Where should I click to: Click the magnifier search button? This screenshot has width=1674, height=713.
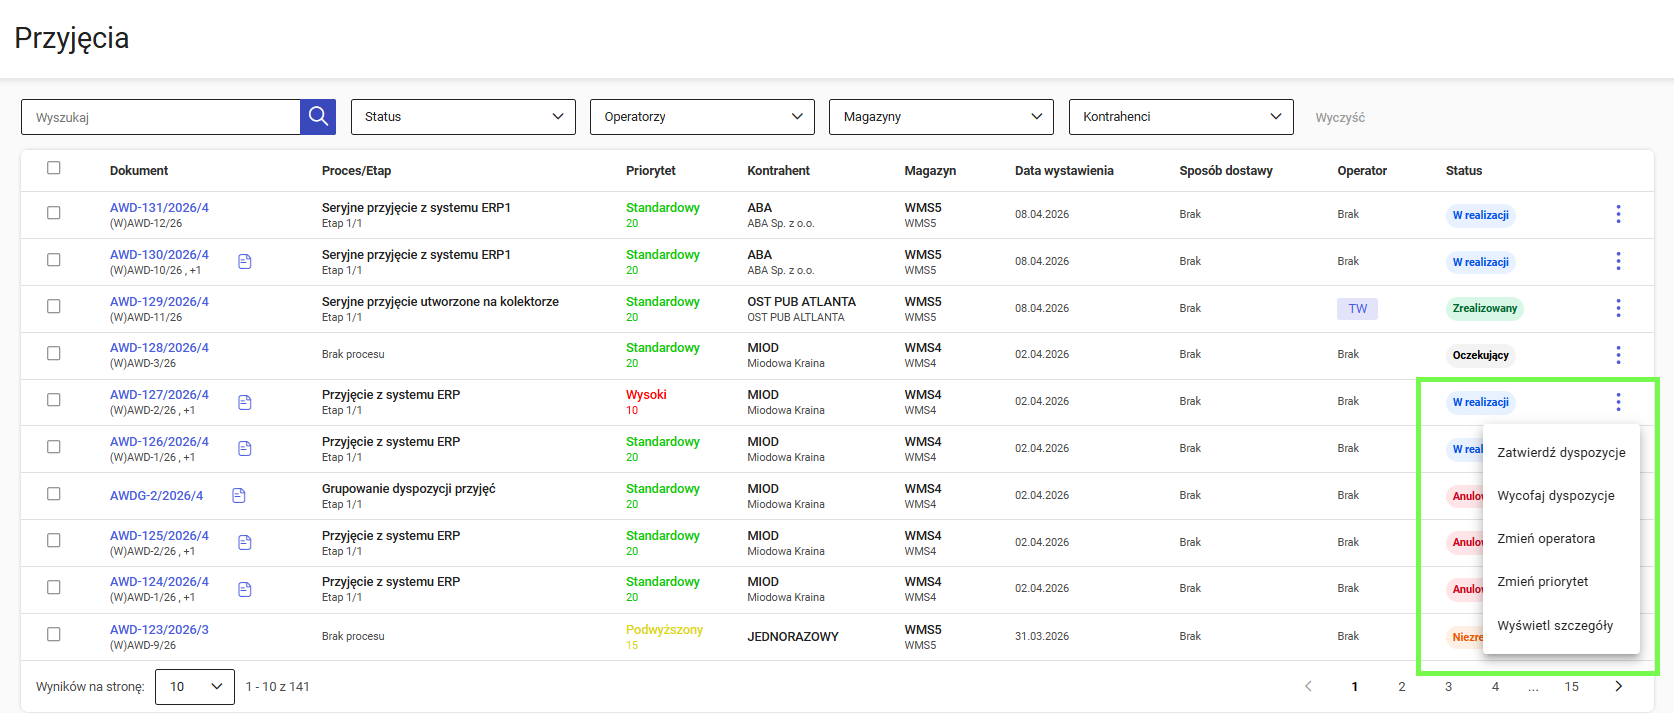318,117
